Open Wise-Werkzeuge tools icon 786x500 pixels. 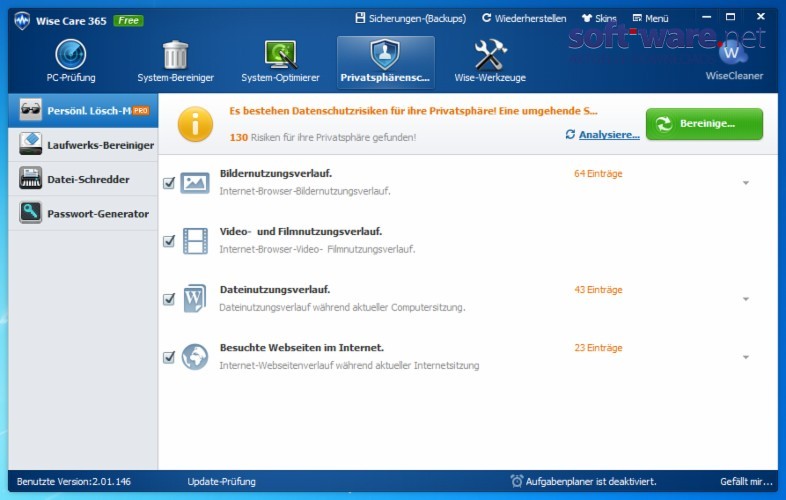tap(490, 54)
